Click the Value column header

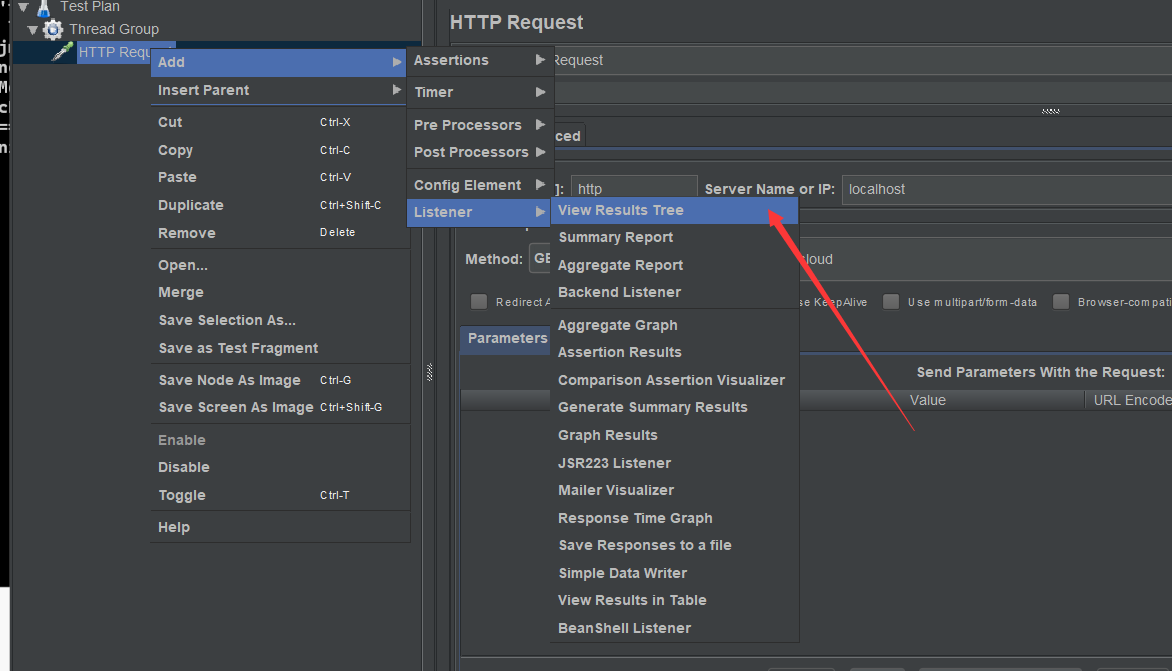[x=927, y=400]
